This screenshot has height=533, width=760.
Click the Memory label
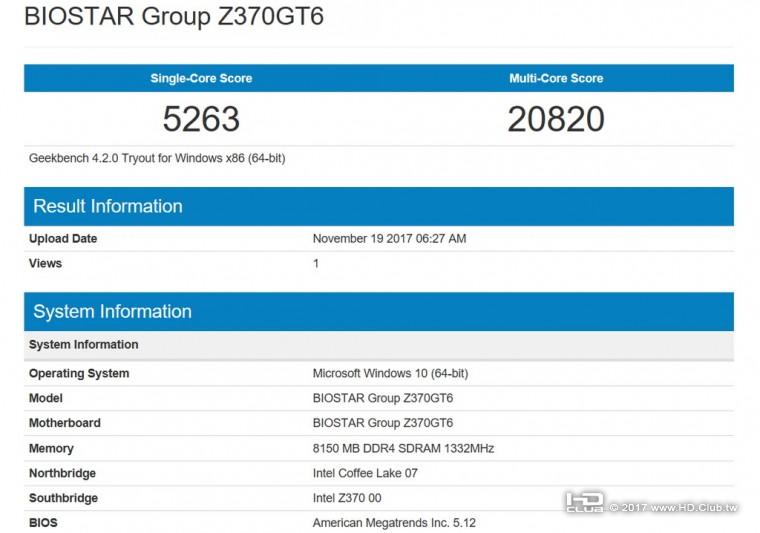pyautogui.click(x=51, y=448)
